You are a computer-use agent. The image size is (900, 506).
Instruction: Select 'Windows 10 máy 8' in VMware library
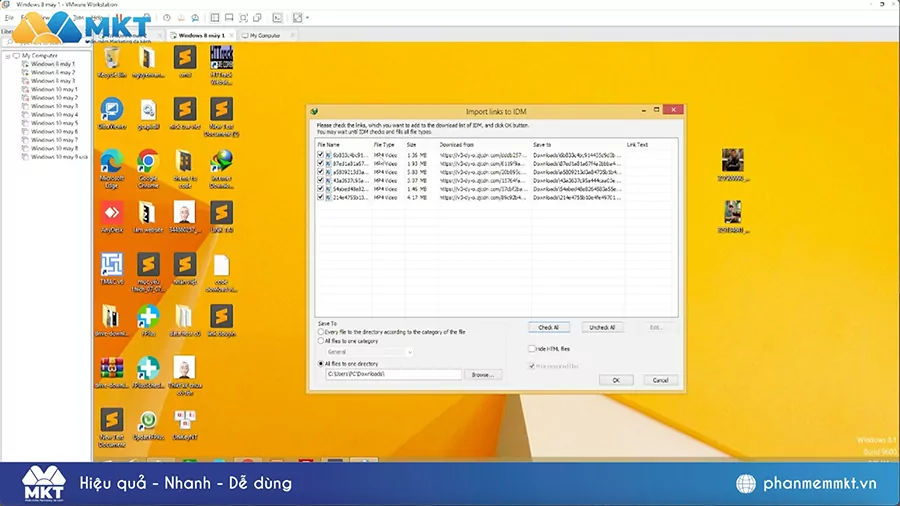(x=55, y=148)
